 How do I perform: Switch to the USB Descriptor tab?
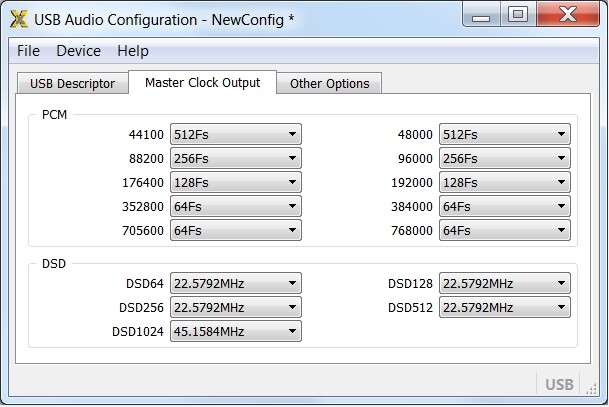click(x=72, y=84)
